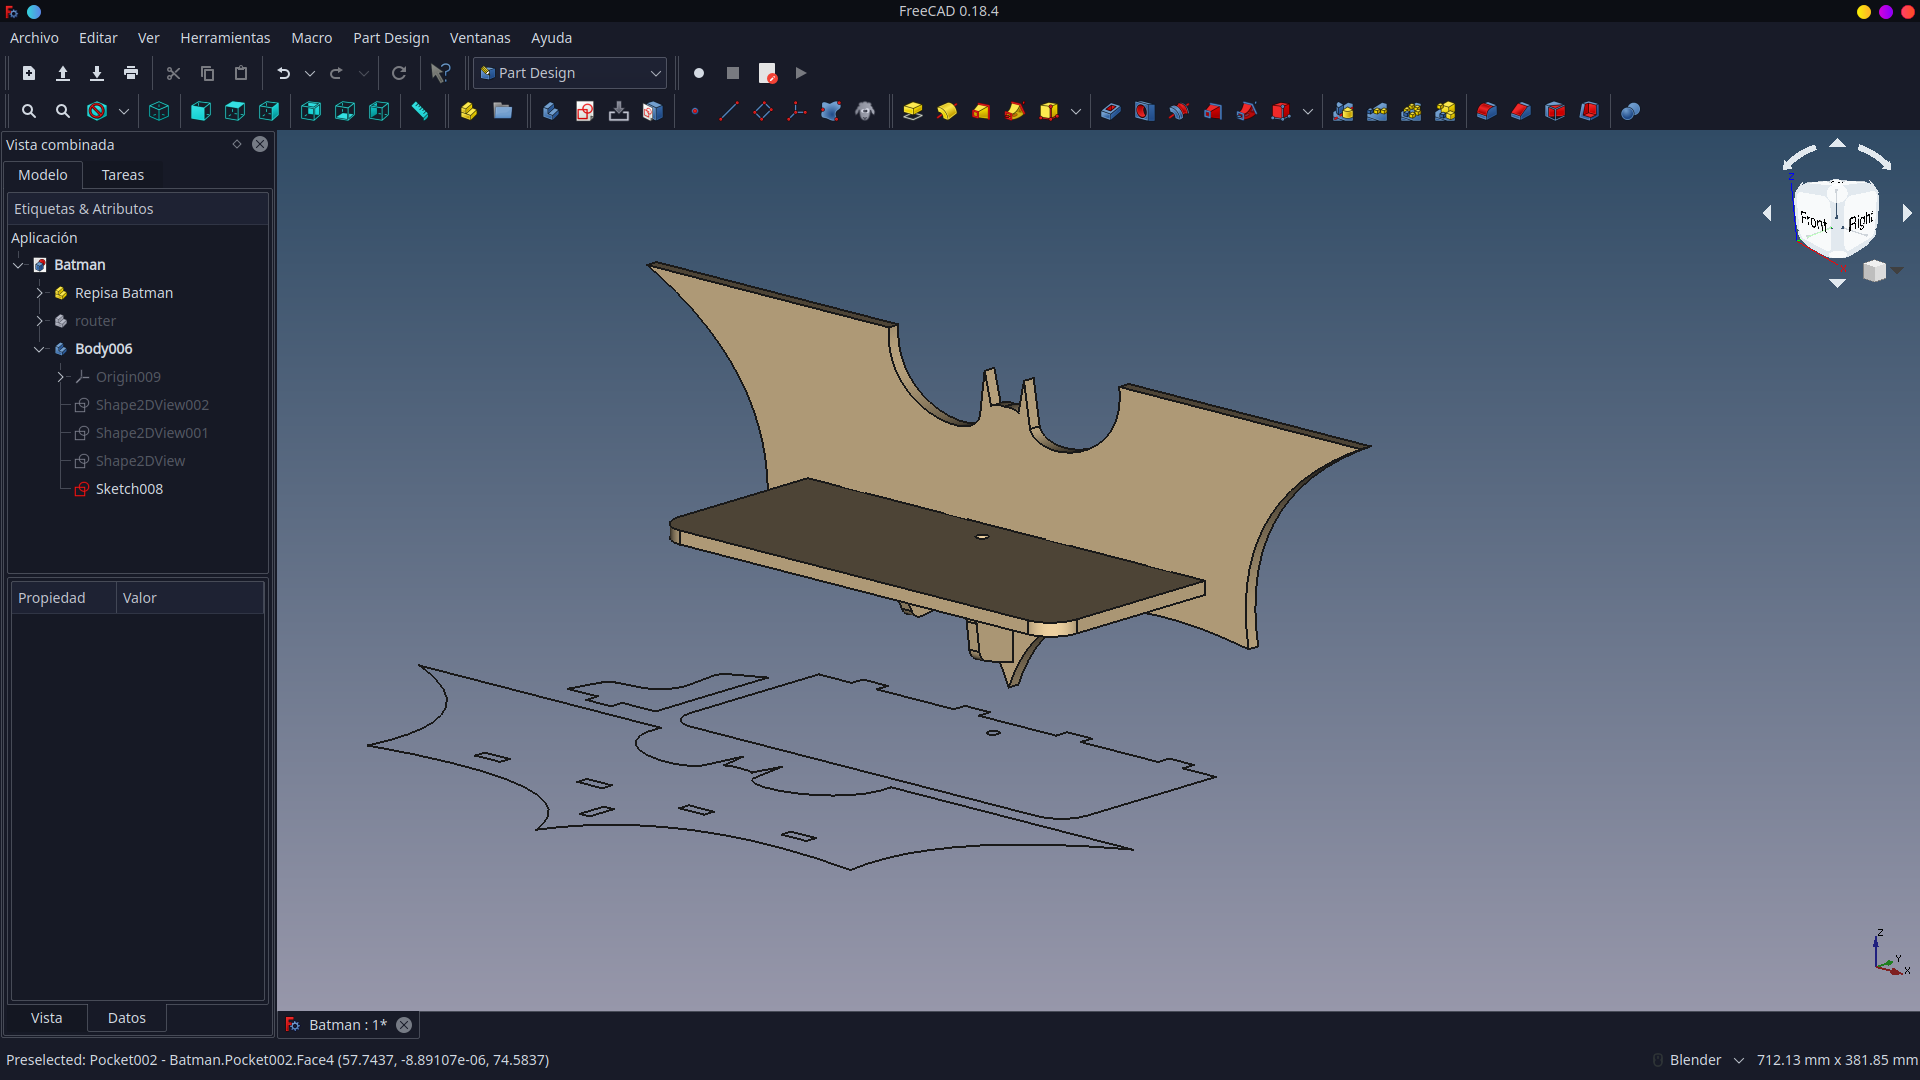Screen dimensions: 1920x1080
Task: Open the Archivo menu
Action: tap(34, 38)
